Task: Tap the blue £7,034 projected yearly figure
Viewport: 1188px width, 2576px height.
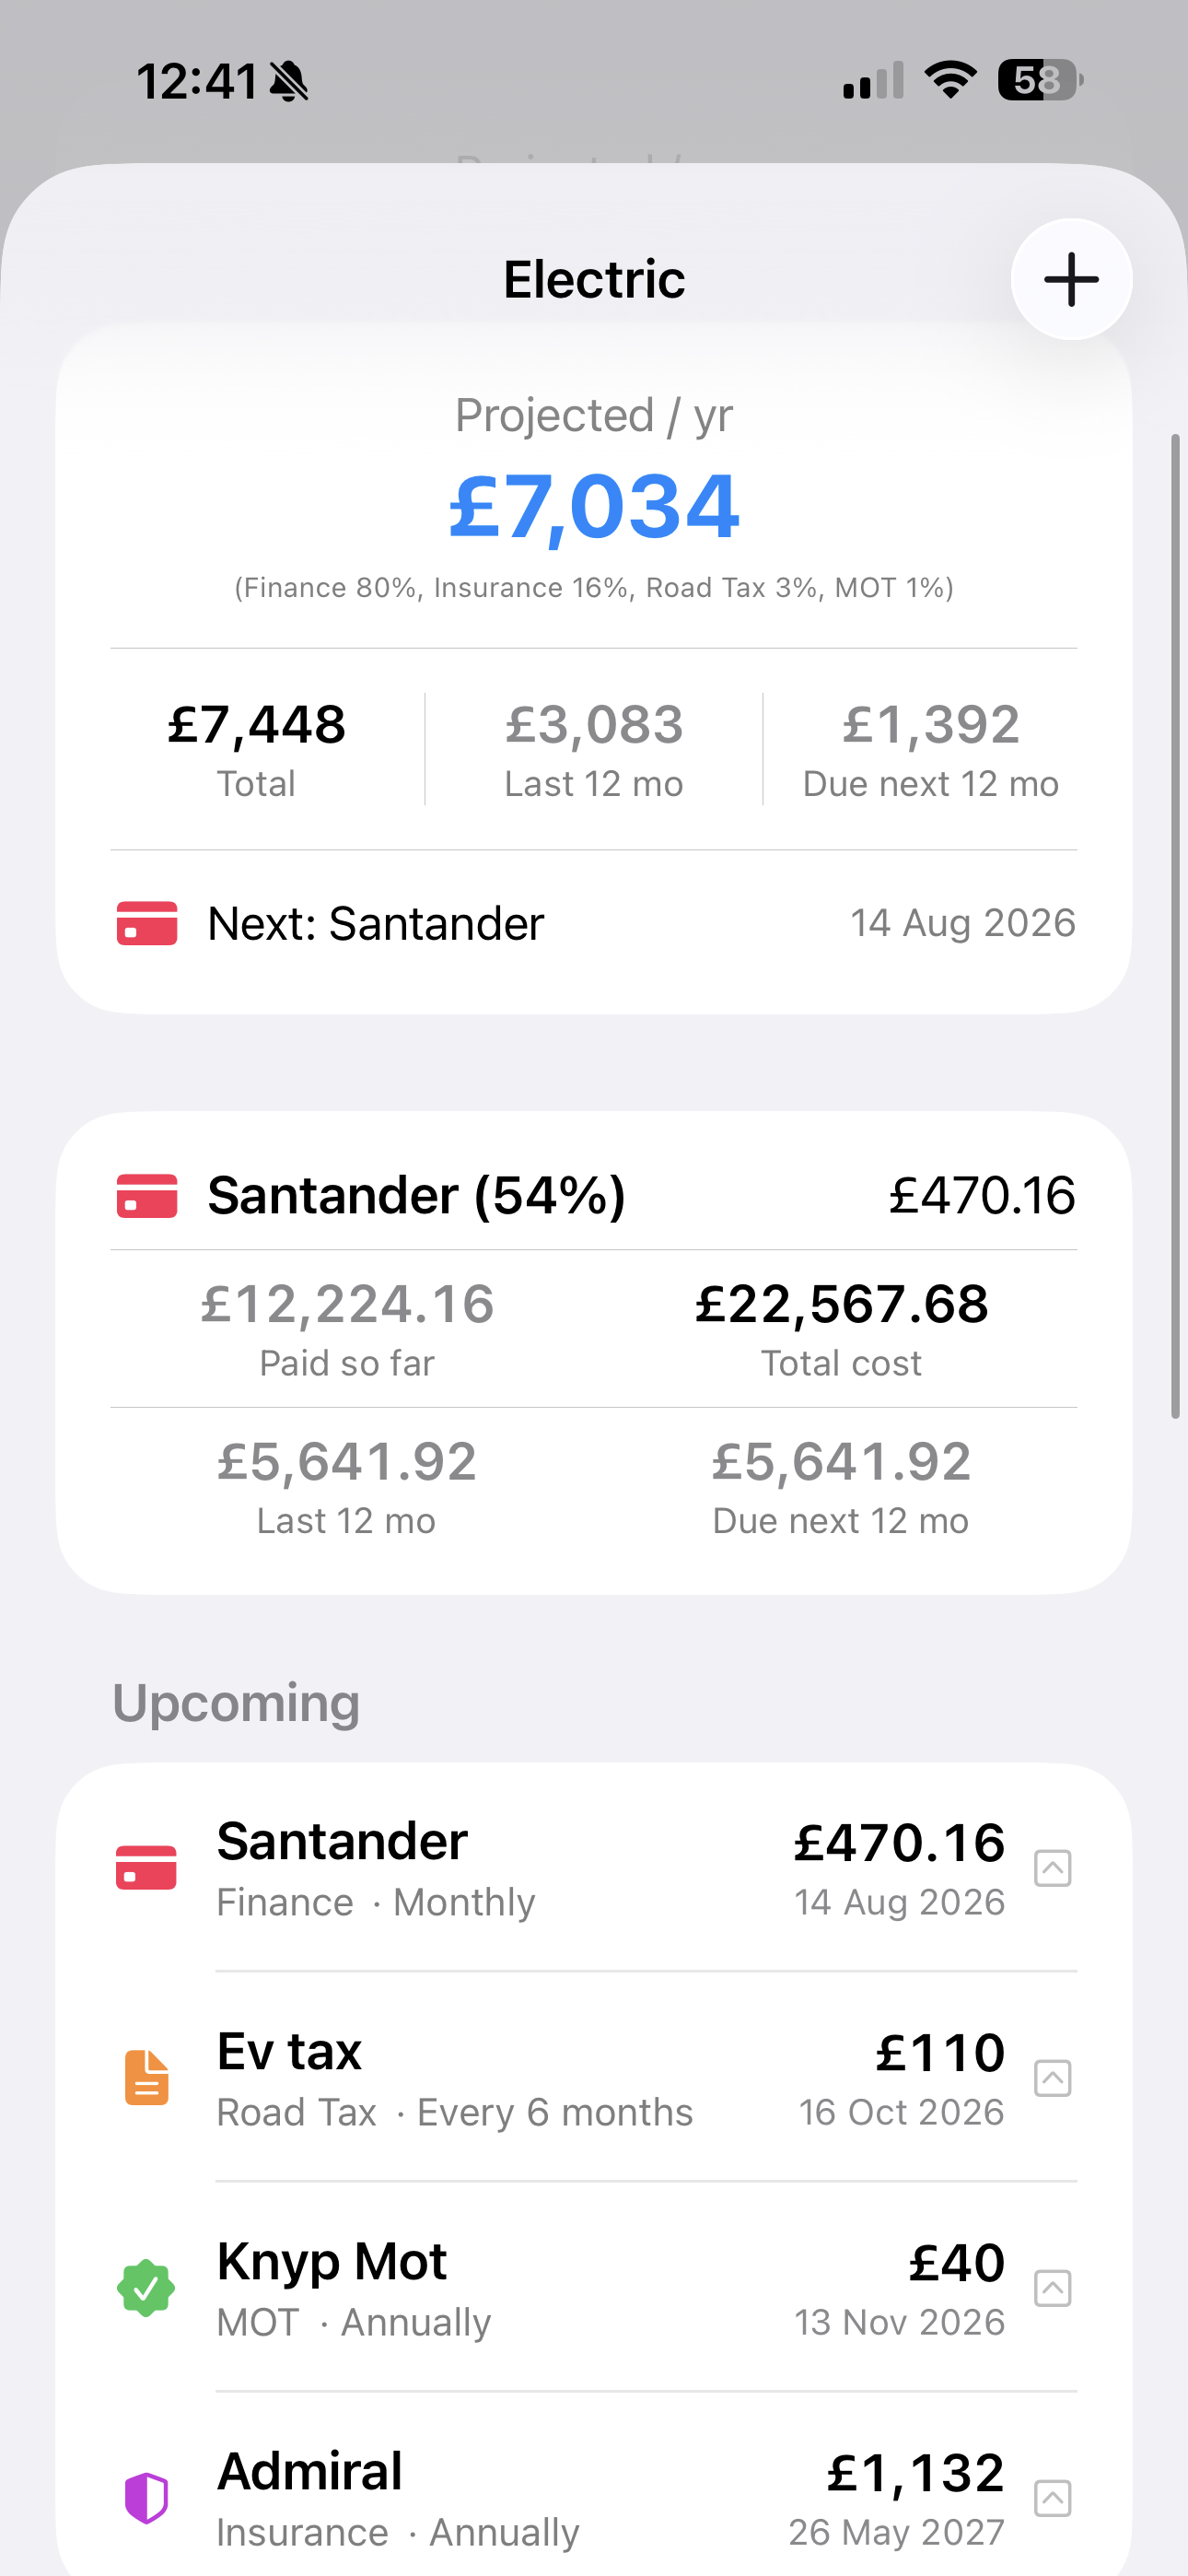Action: (x=594, y=507)
